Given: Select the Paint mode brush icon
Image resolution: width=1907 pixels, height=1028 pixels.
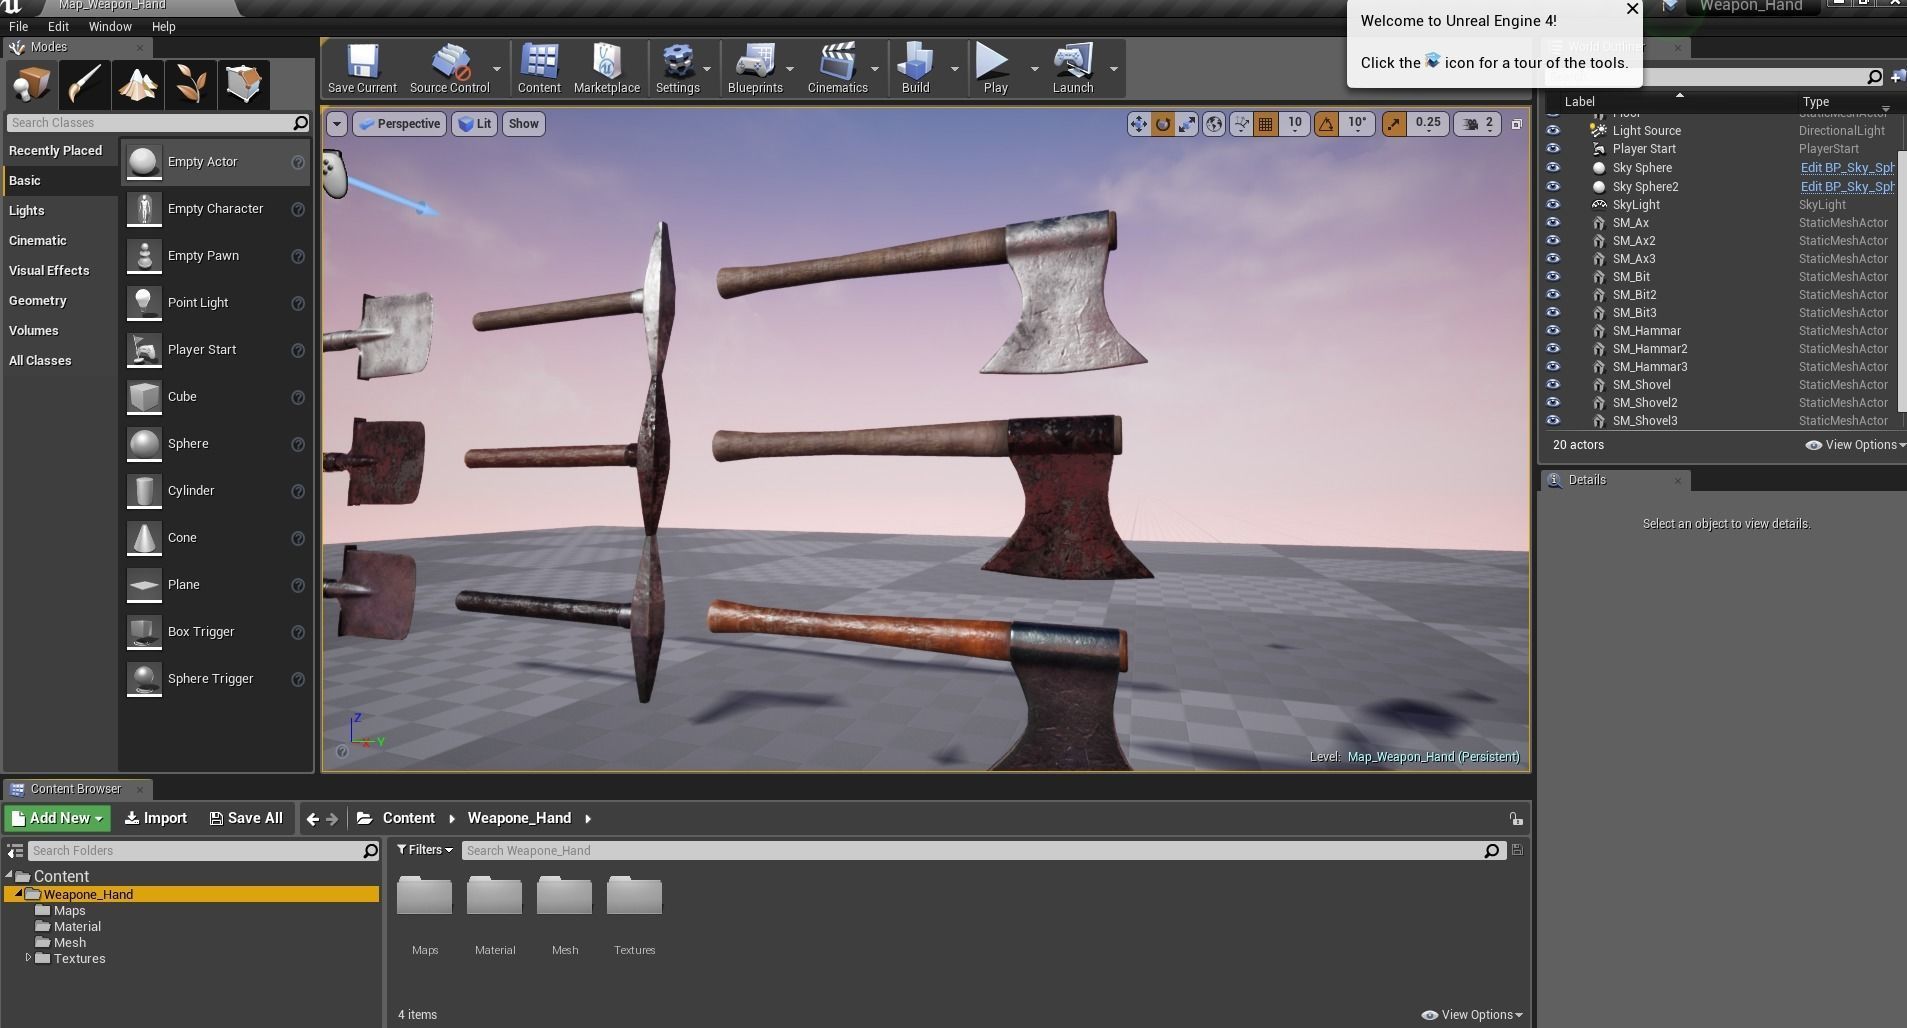Looking at the screenshot, I should (84, 85).
